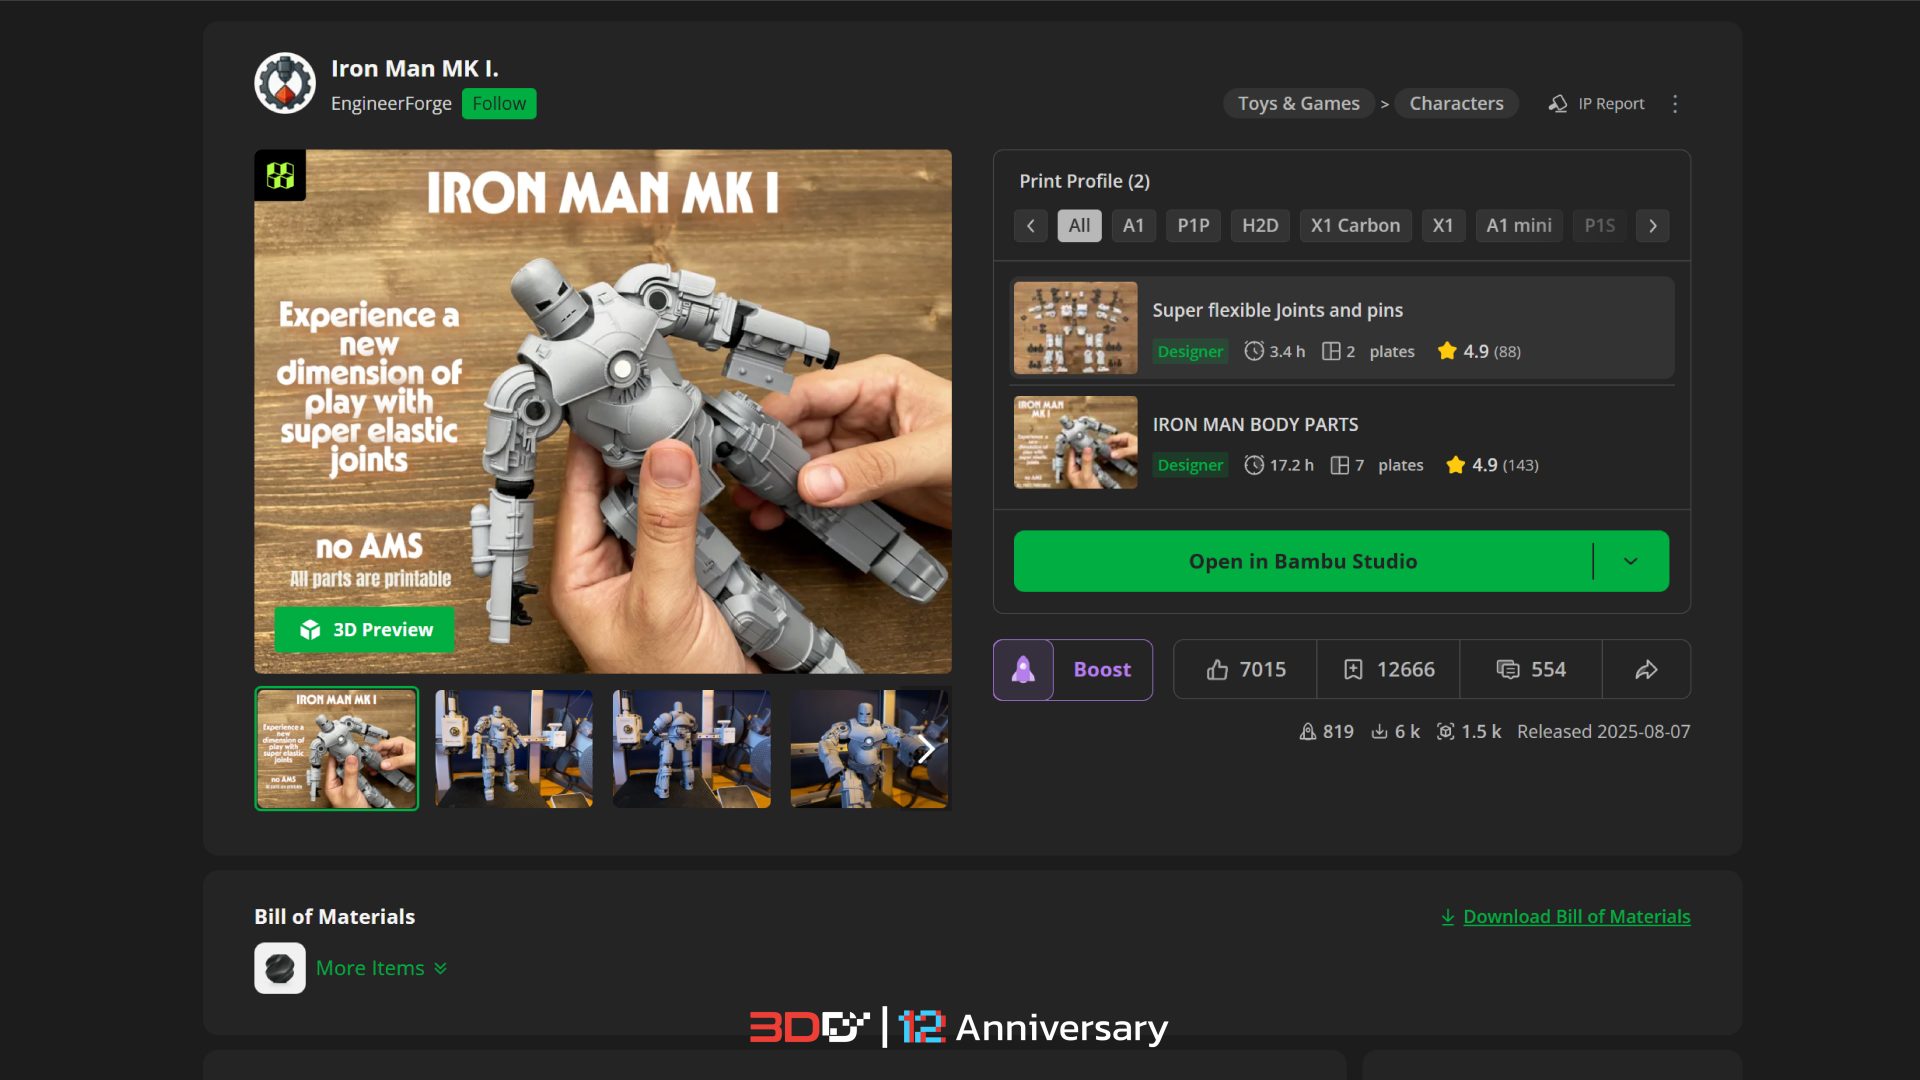Toggle the H2D printer filter
1920x1080 pixels.
1259,226
